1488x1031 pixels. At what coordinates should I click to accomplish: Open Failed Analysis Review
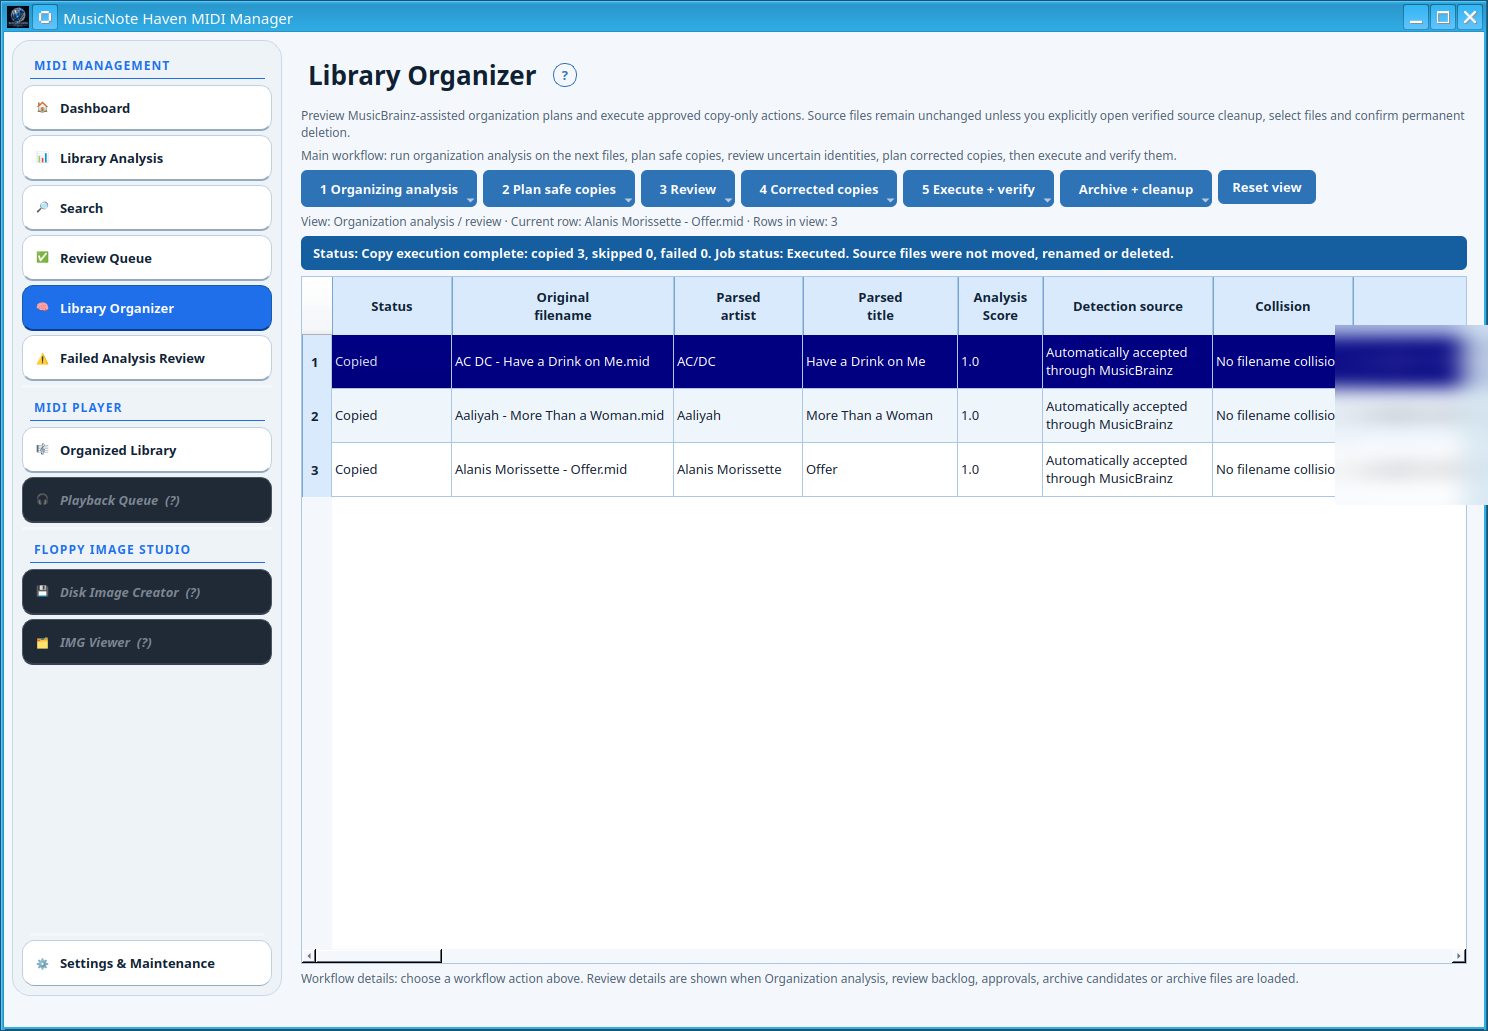click(x=147, y=358)
